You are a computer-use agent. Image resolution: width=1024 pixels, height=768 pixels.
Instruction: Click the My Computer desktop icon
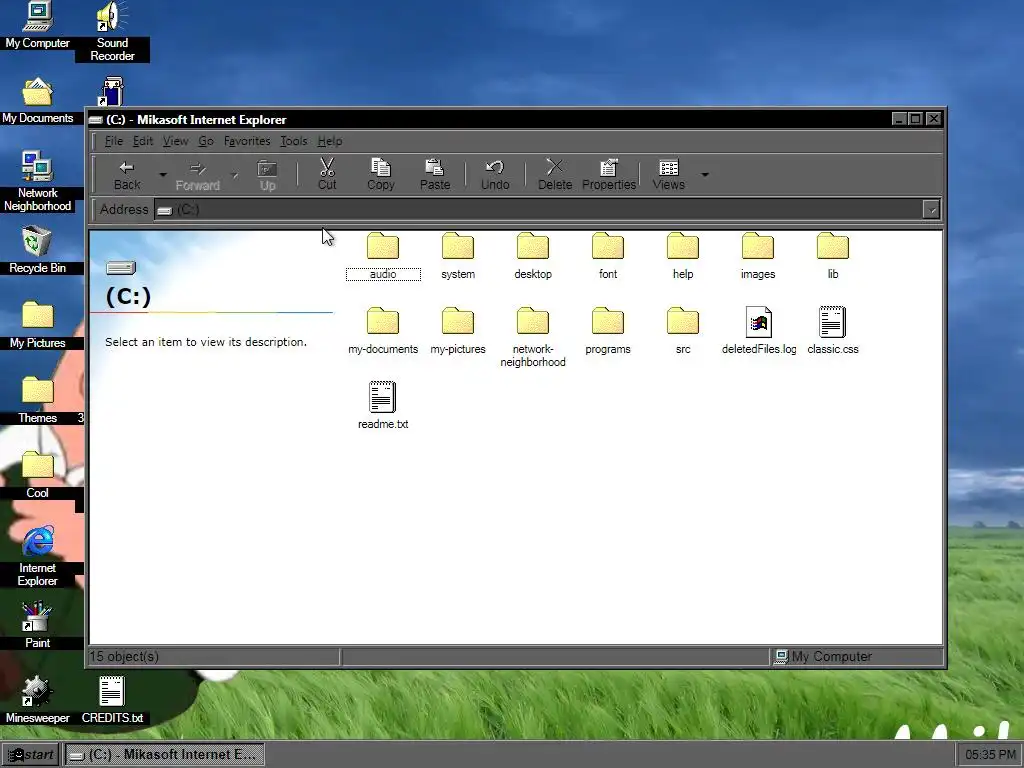click(37, 25)
